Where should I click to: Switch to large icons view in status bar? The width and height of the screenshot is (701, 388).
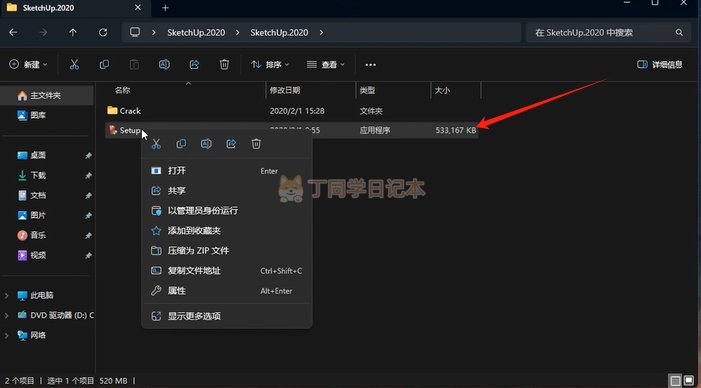click(689, 381)
